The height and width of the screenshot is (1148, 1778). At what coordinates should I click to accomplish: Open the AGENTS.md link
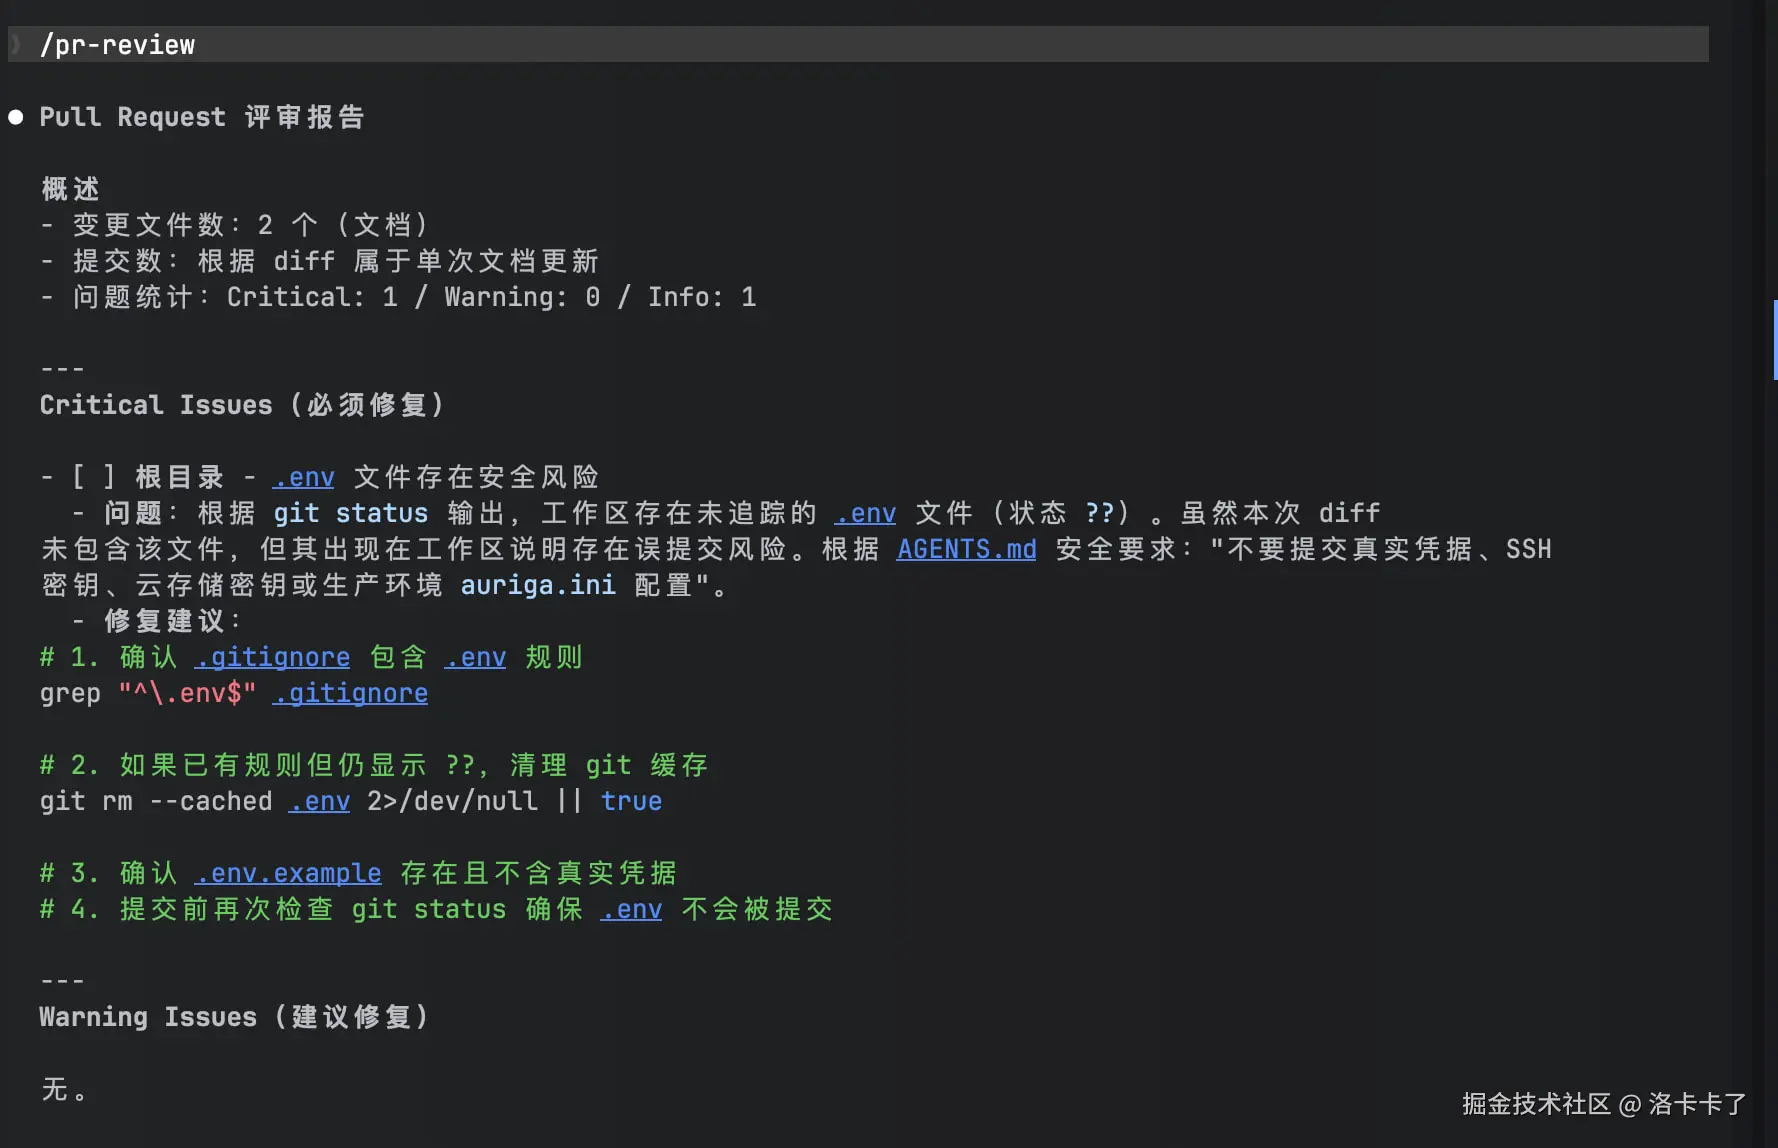(x=966, y=549)
